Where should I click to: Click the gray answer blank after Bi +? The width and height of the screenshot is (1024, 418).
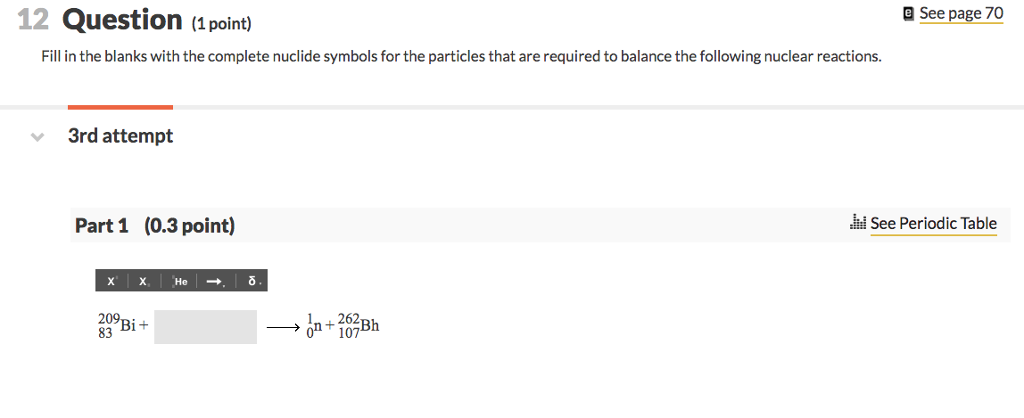206,327
